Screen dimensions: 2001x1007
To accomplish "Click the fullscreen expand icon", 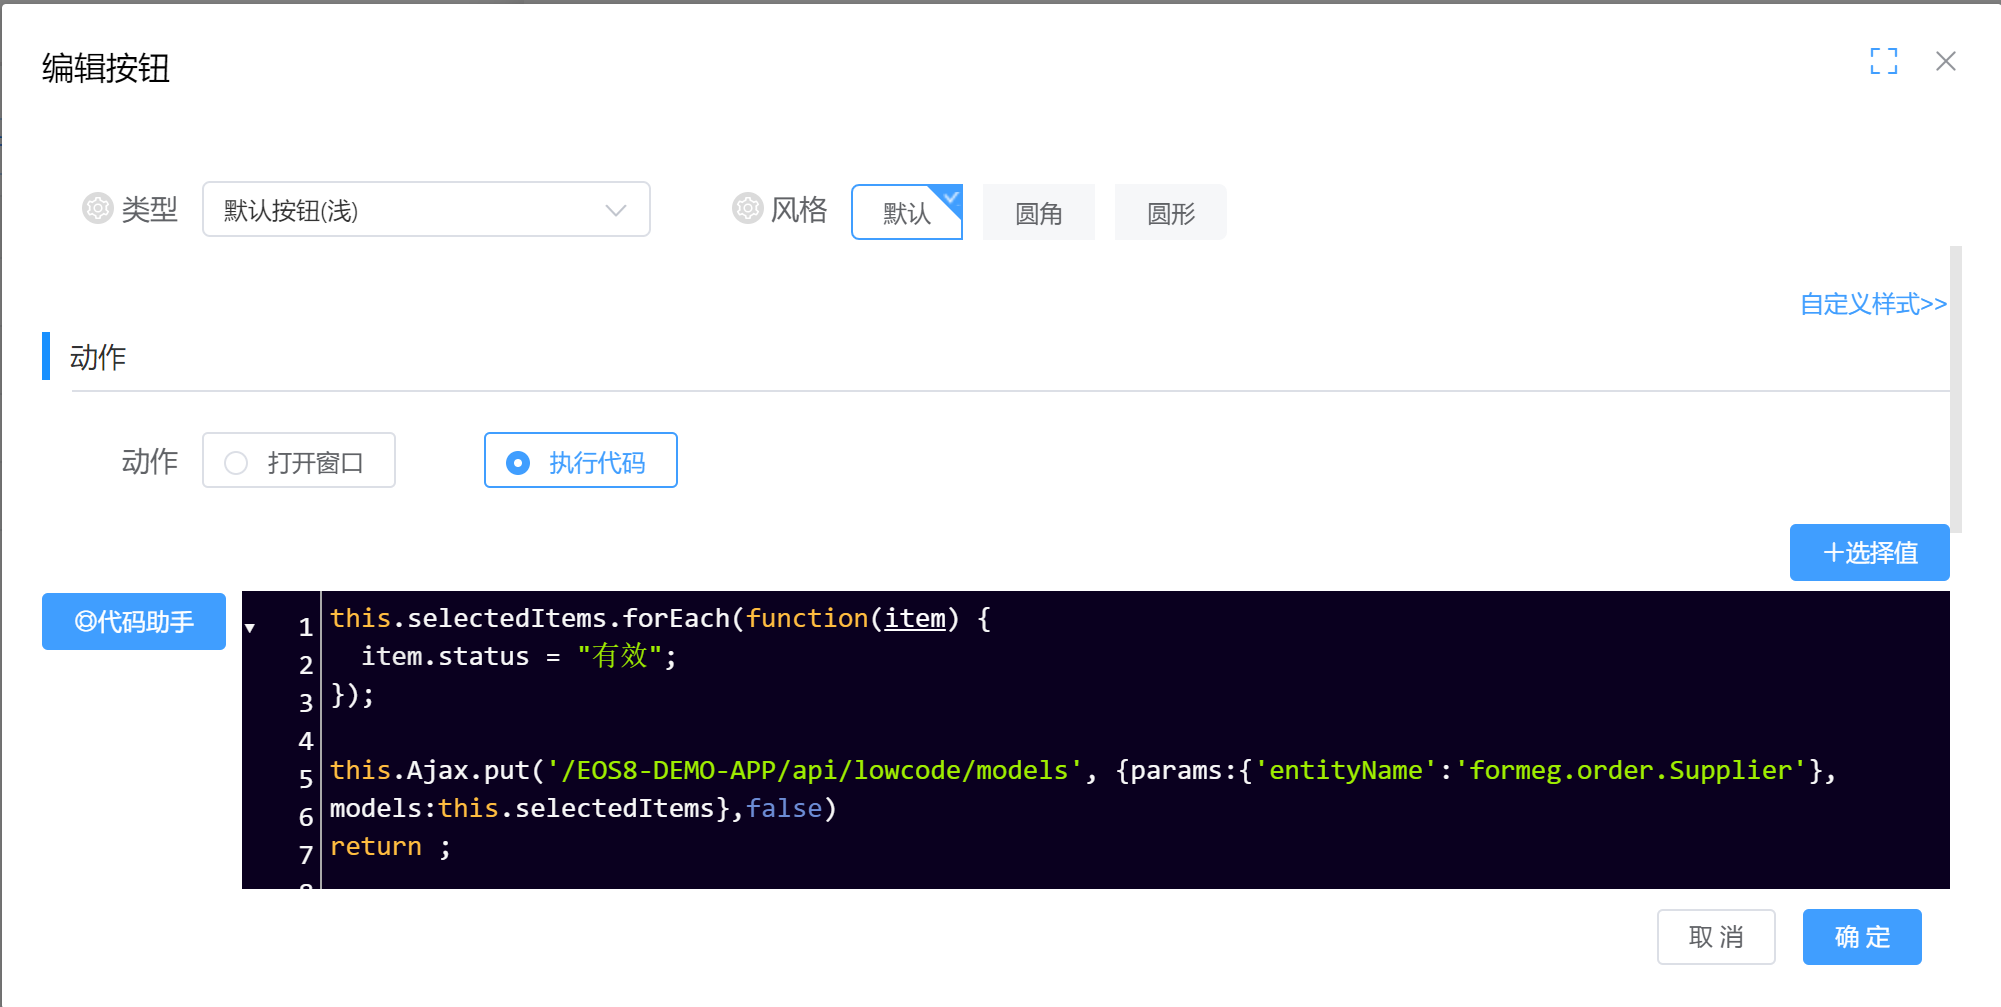I will (x=1883, y=62).
